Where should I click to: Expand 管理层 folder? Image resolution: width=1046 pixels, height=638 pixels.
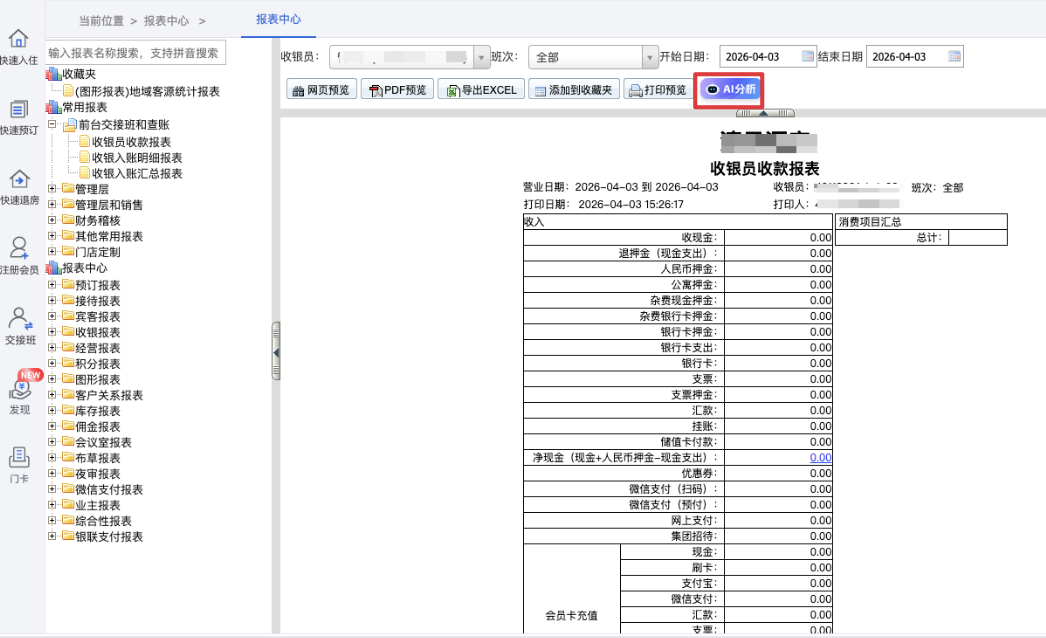(x=52, y=189)
